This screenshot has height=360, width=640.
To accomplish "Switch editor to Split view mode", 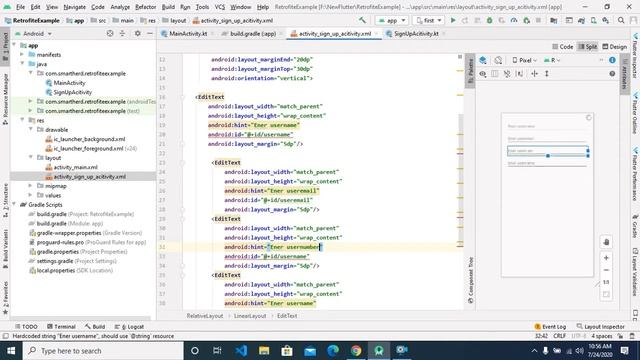I will (587, 47).
